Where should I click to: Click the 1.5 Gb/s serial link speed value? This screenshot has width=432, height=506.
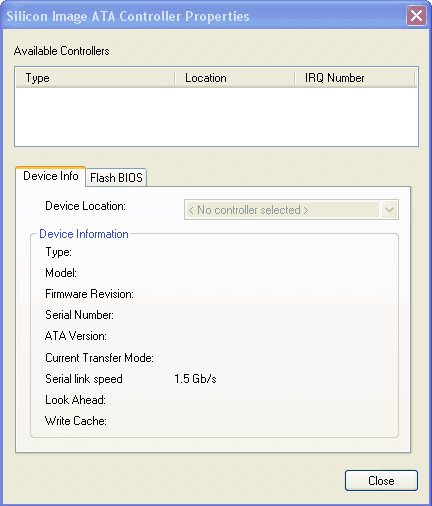coord(195,379)
